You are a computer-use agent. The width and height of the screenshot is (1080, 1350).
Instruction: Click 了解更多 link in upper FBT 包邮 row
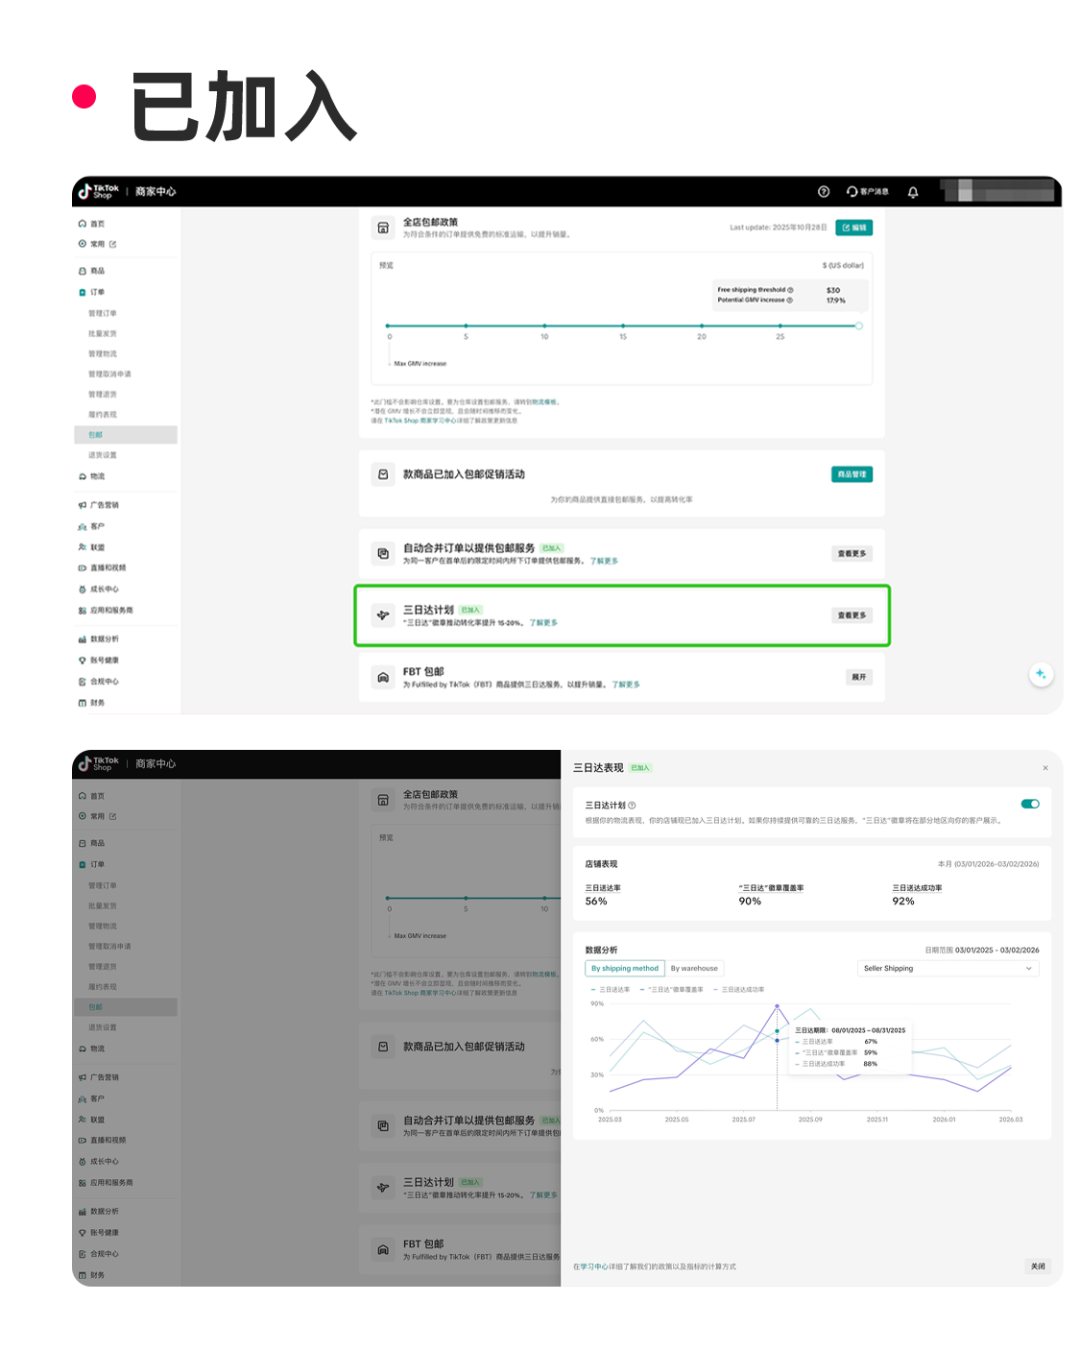625,684
